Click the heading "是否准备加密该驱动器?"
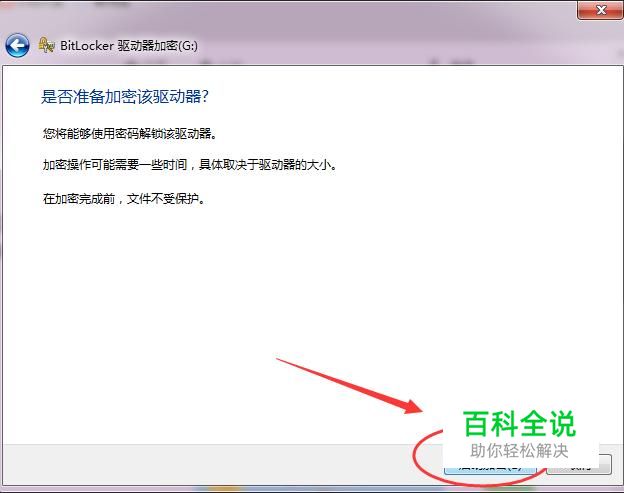 coord(125,97)
